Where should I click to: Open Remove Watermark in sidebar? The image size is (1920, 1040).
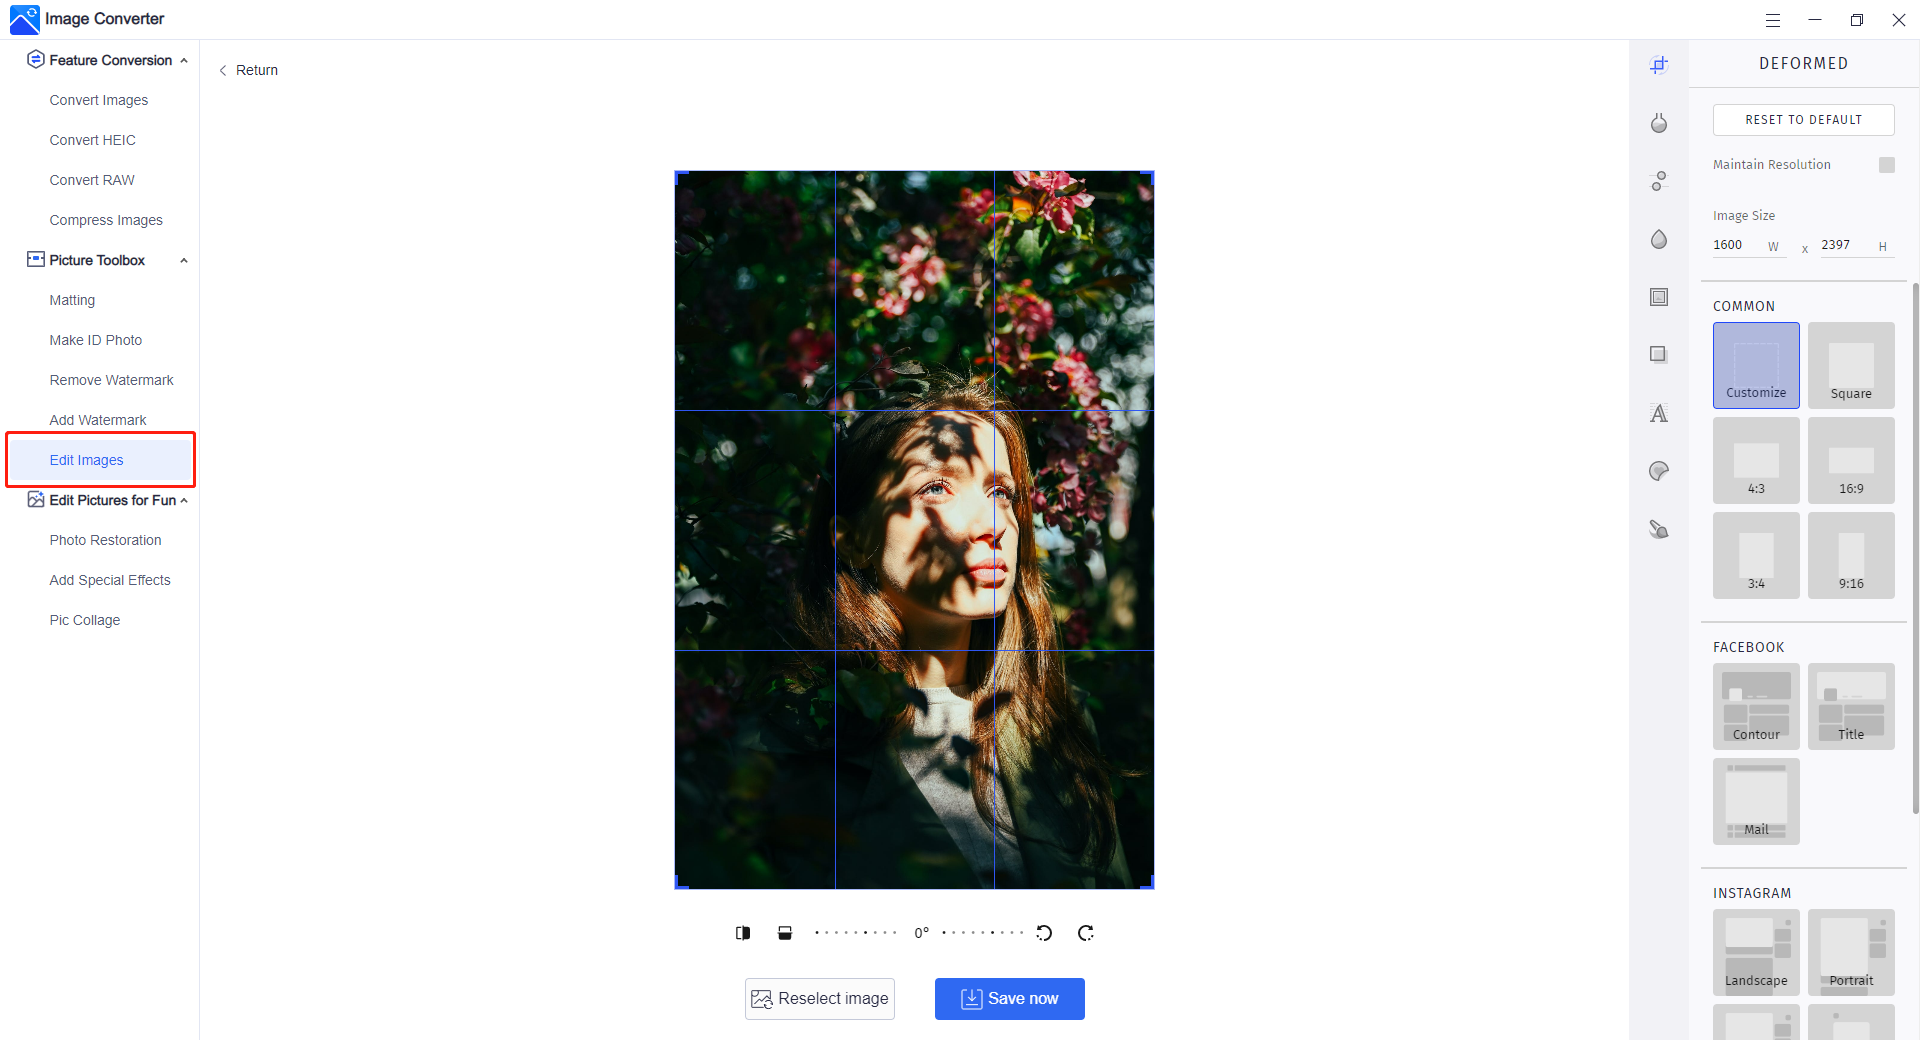(x=111, y=380)
